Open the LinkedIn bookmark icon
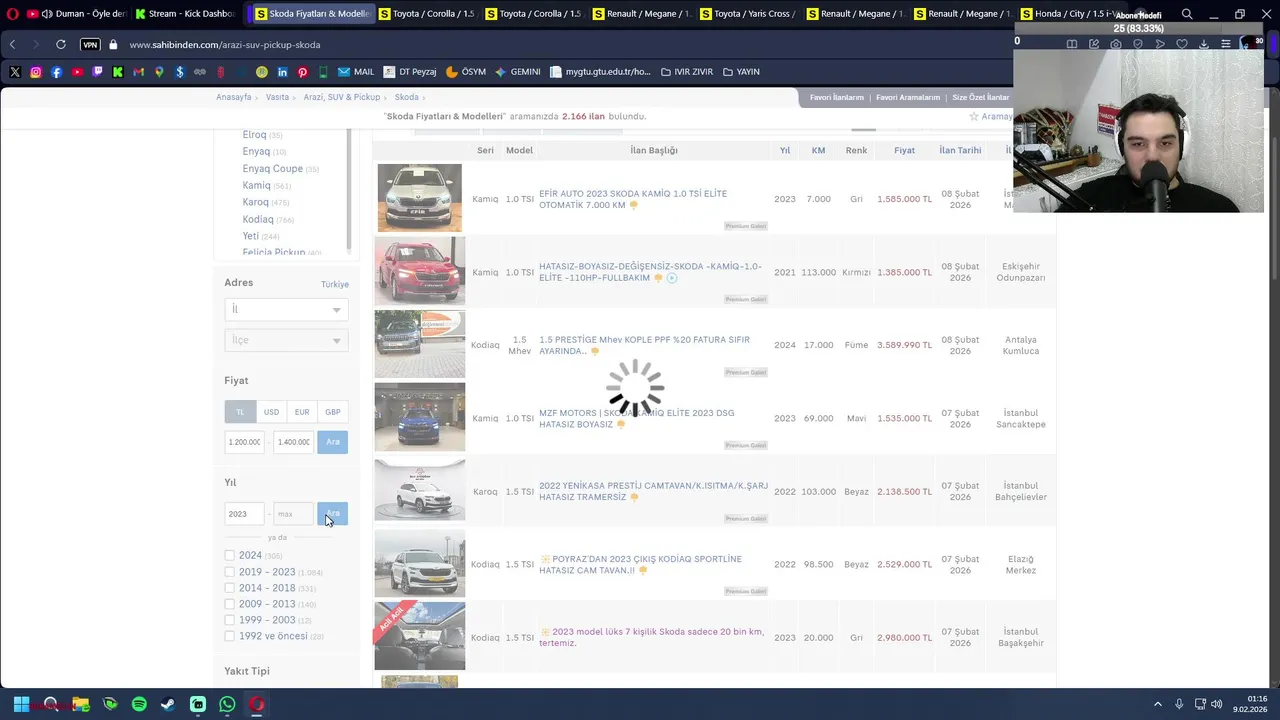The image size is (1280, 720). tap(283, 72)
